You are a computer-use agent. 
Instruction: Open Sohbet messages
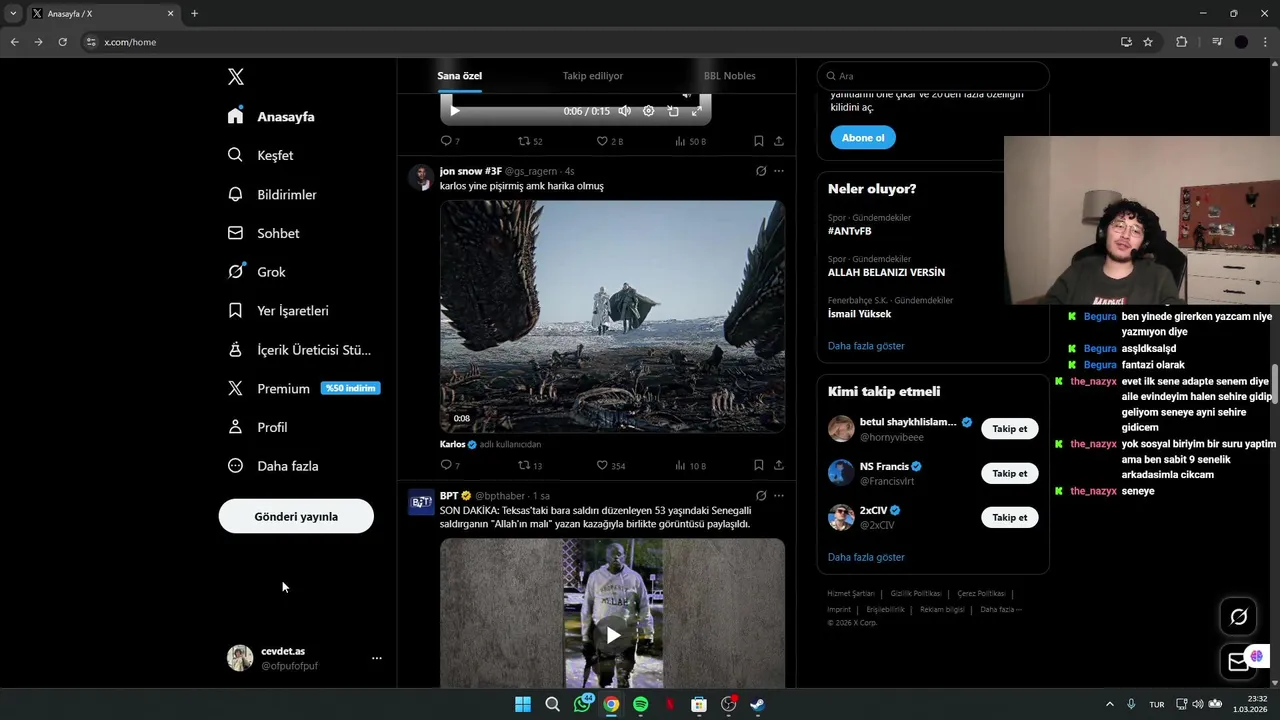pos(263,234)
